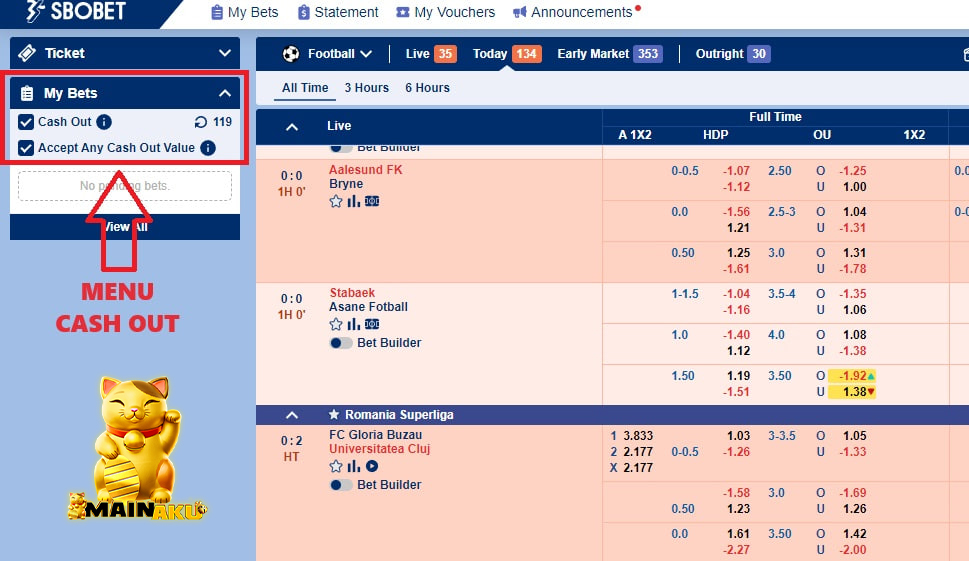Switch to Today 134 tab
Screen dimensions: 969x561
point(507,54)
